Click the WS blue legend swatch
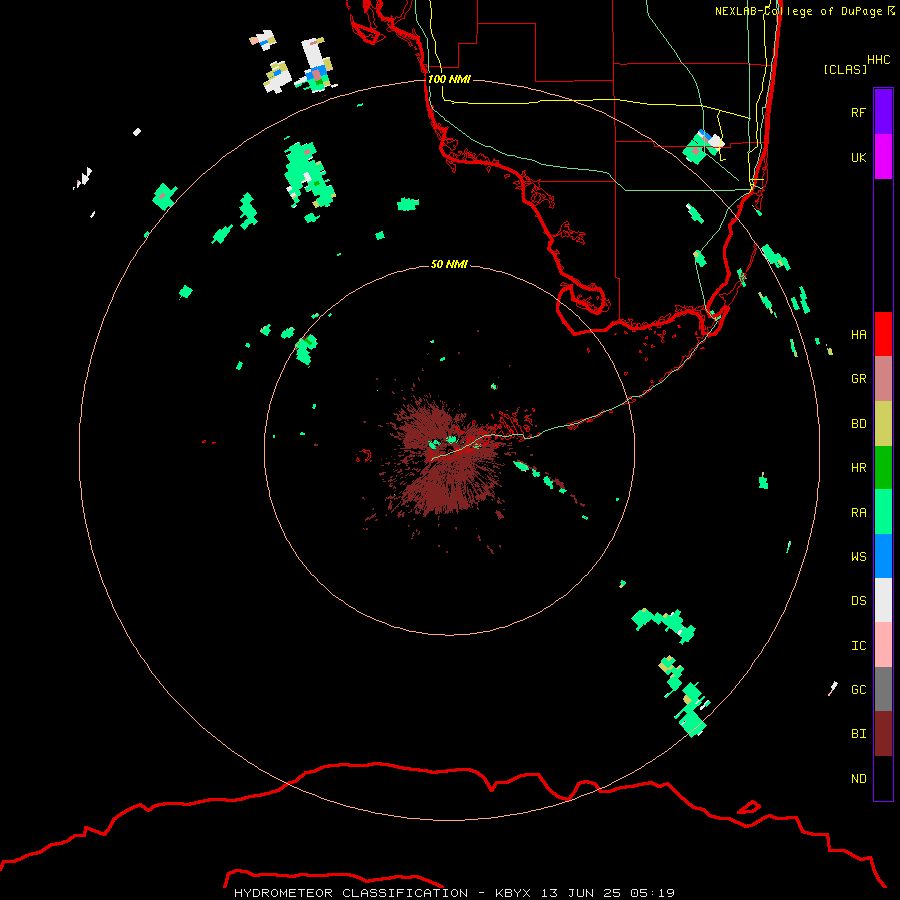 883,556
